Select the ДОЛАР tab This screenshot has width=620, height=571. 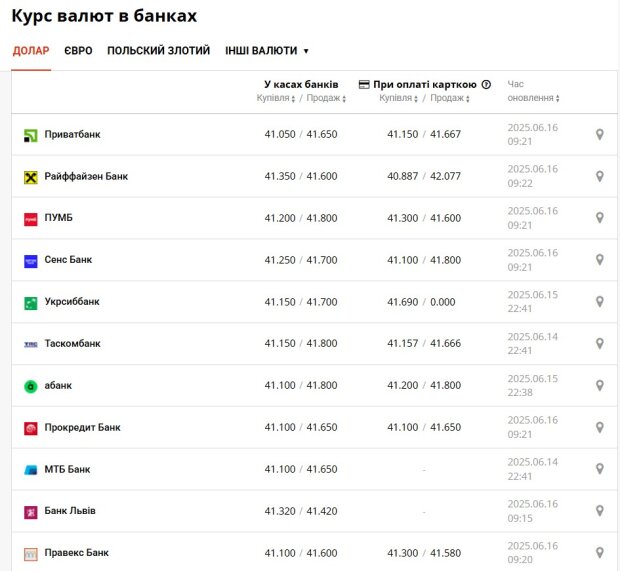coord(31,51)
